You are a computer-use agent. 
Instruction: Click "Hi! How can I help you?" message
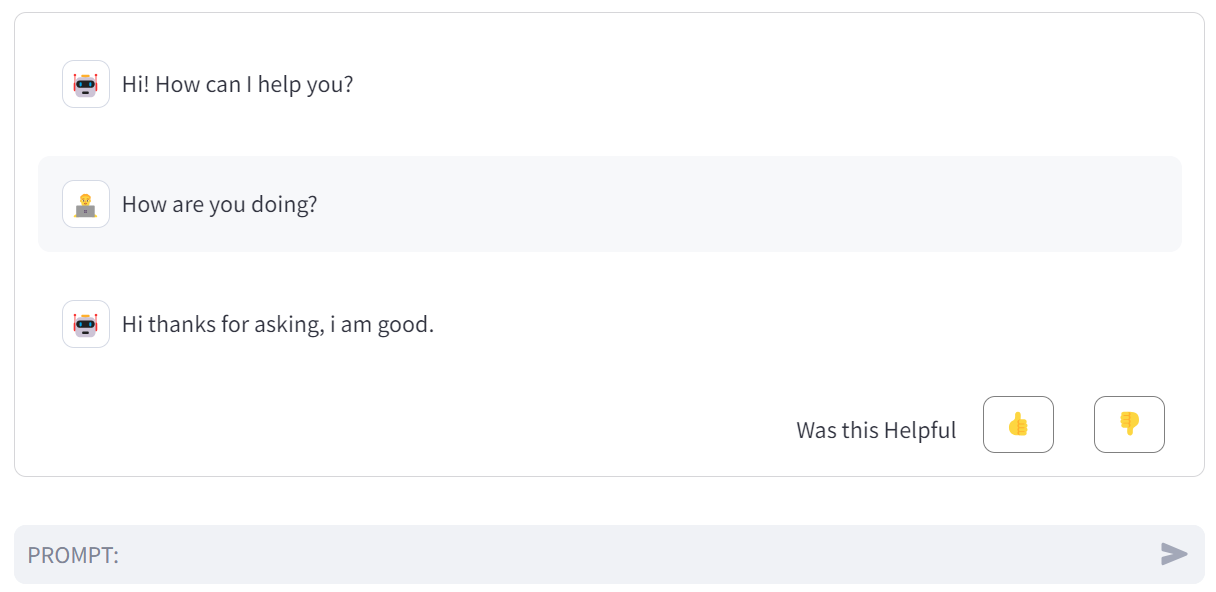[237, 84]
